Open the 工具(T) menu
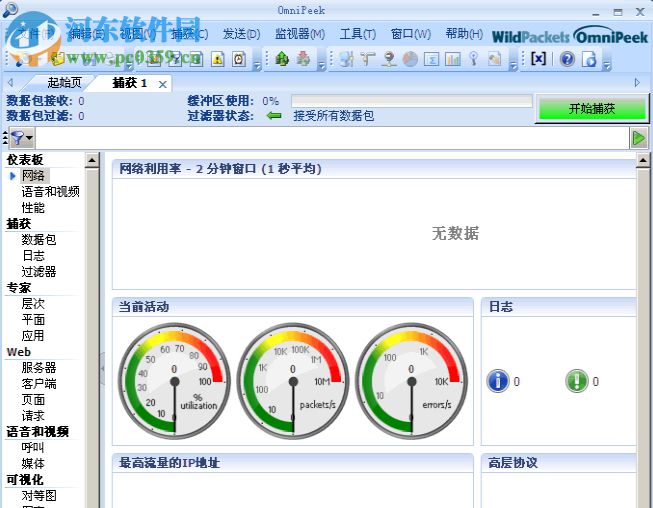This screenshot has width=653, height=508. coord(358,34)
